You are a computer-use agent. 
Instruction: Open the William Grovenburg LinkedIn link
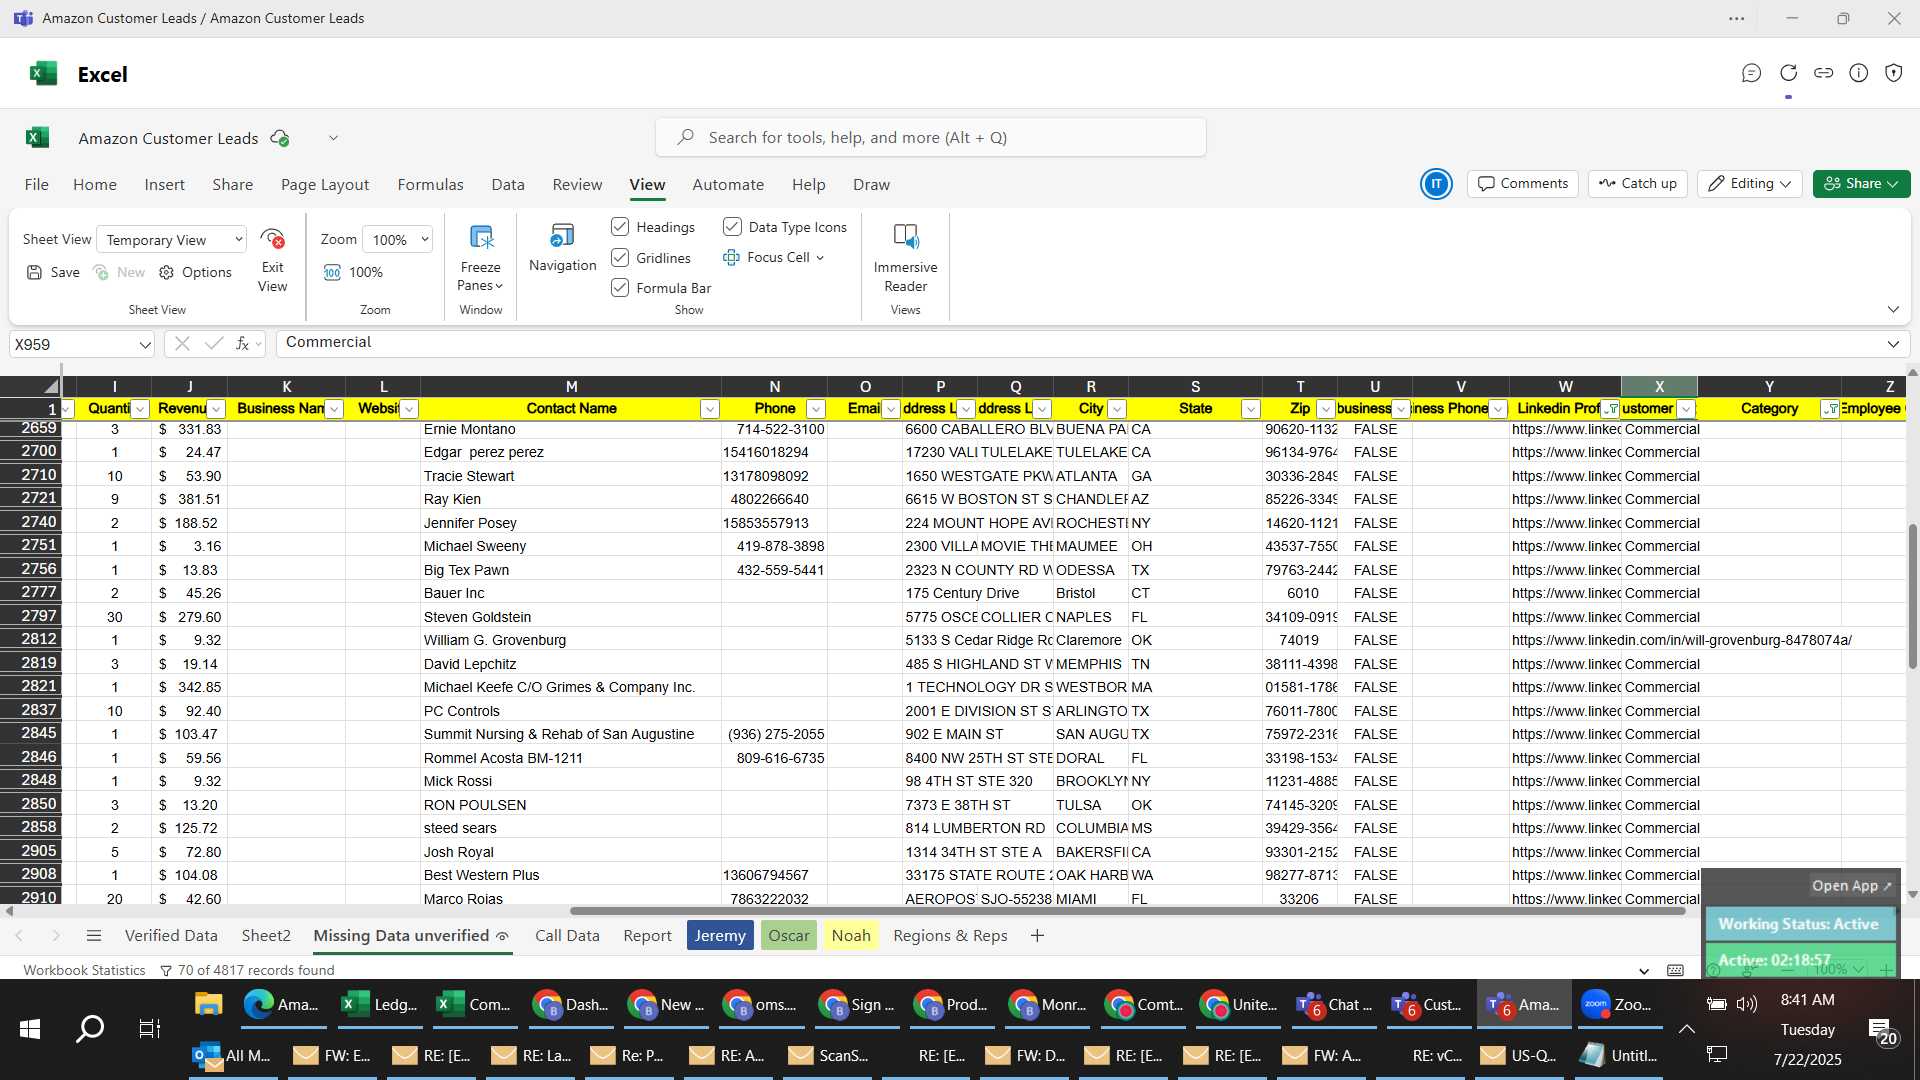(x=1681, y=641)
